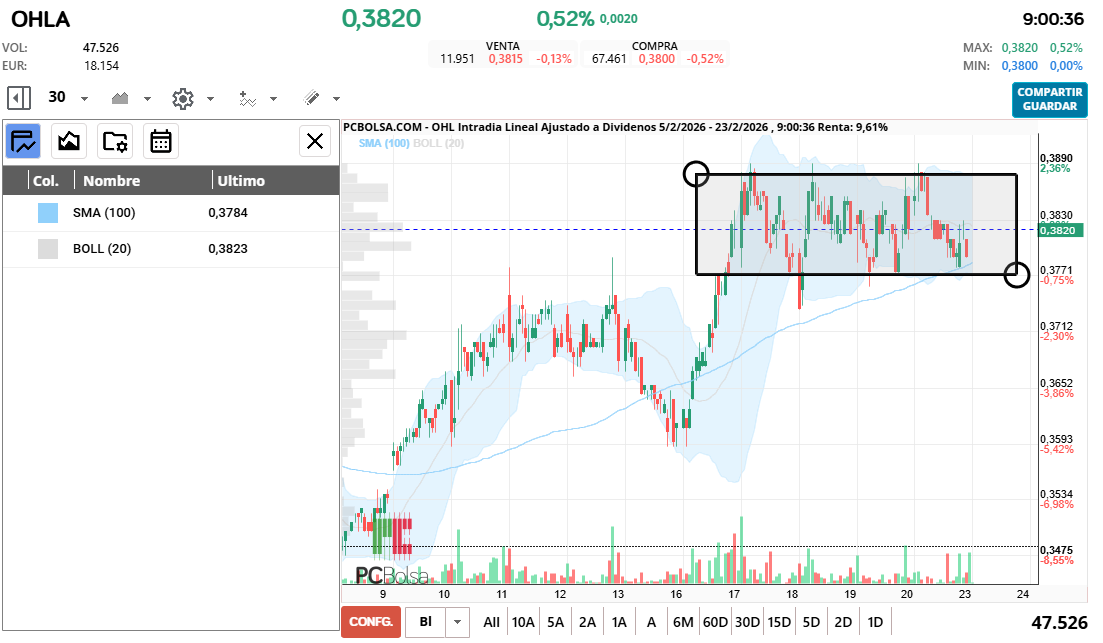Open the settings gear icon
This screenshot has width=1103, height=643.
(x=183, y=98)
